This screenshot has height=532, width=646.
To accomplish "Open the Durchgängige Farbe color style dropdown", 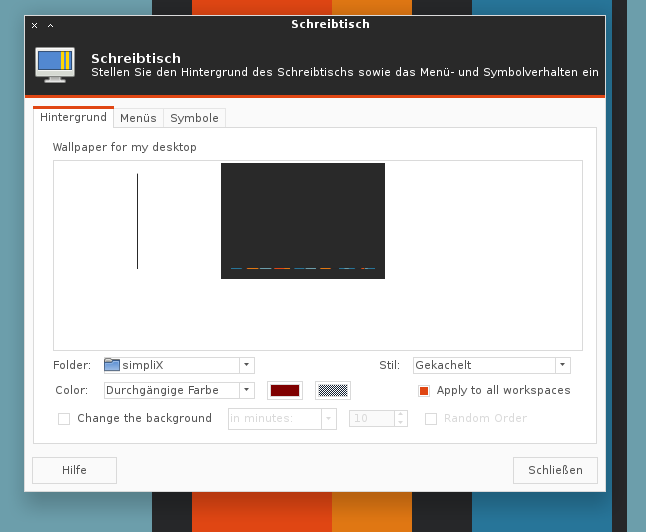I will [247, 390].
